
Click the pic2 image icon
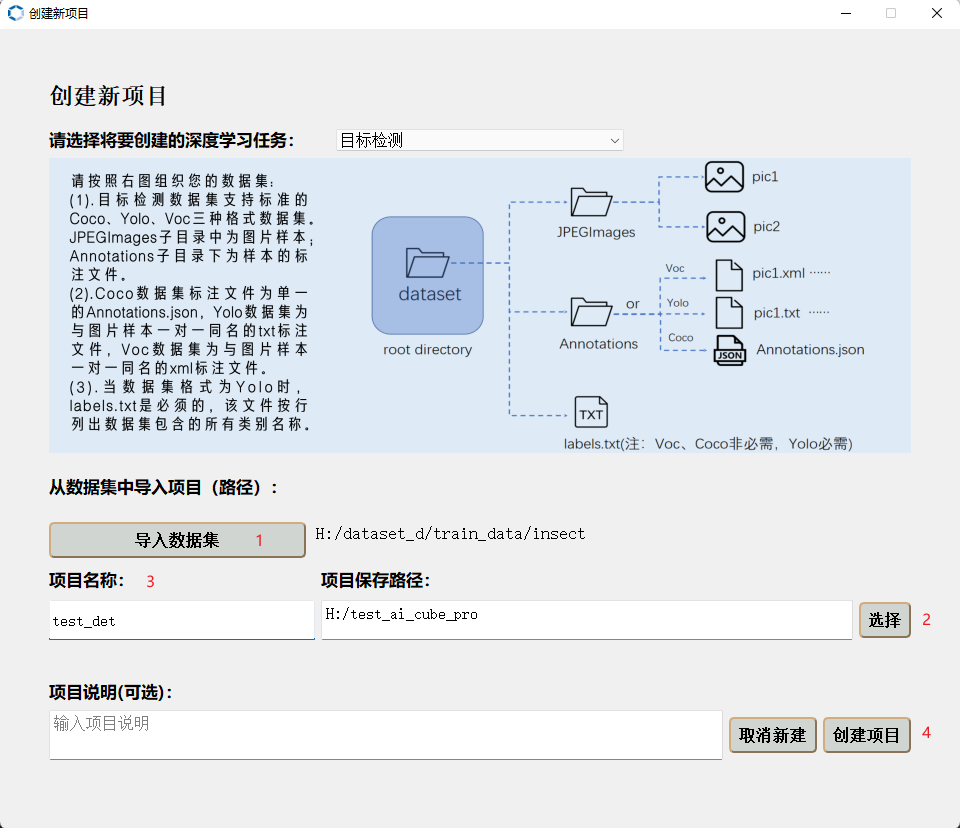tap(726, 227)
